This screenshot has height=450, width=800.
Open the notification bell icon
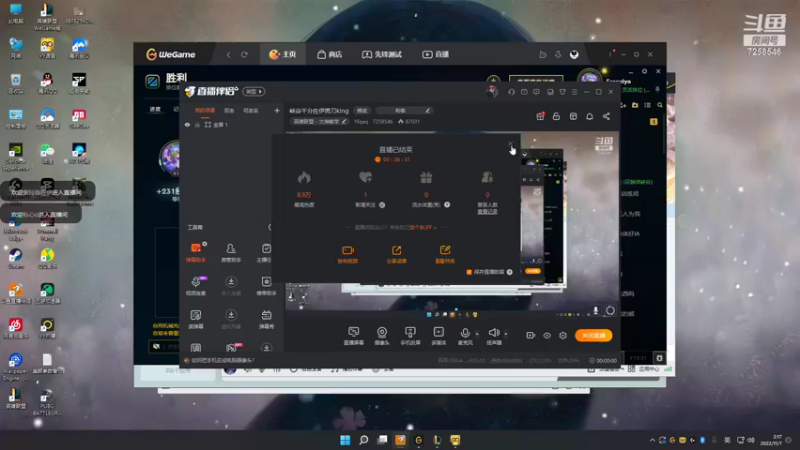(x=589, y=116)
